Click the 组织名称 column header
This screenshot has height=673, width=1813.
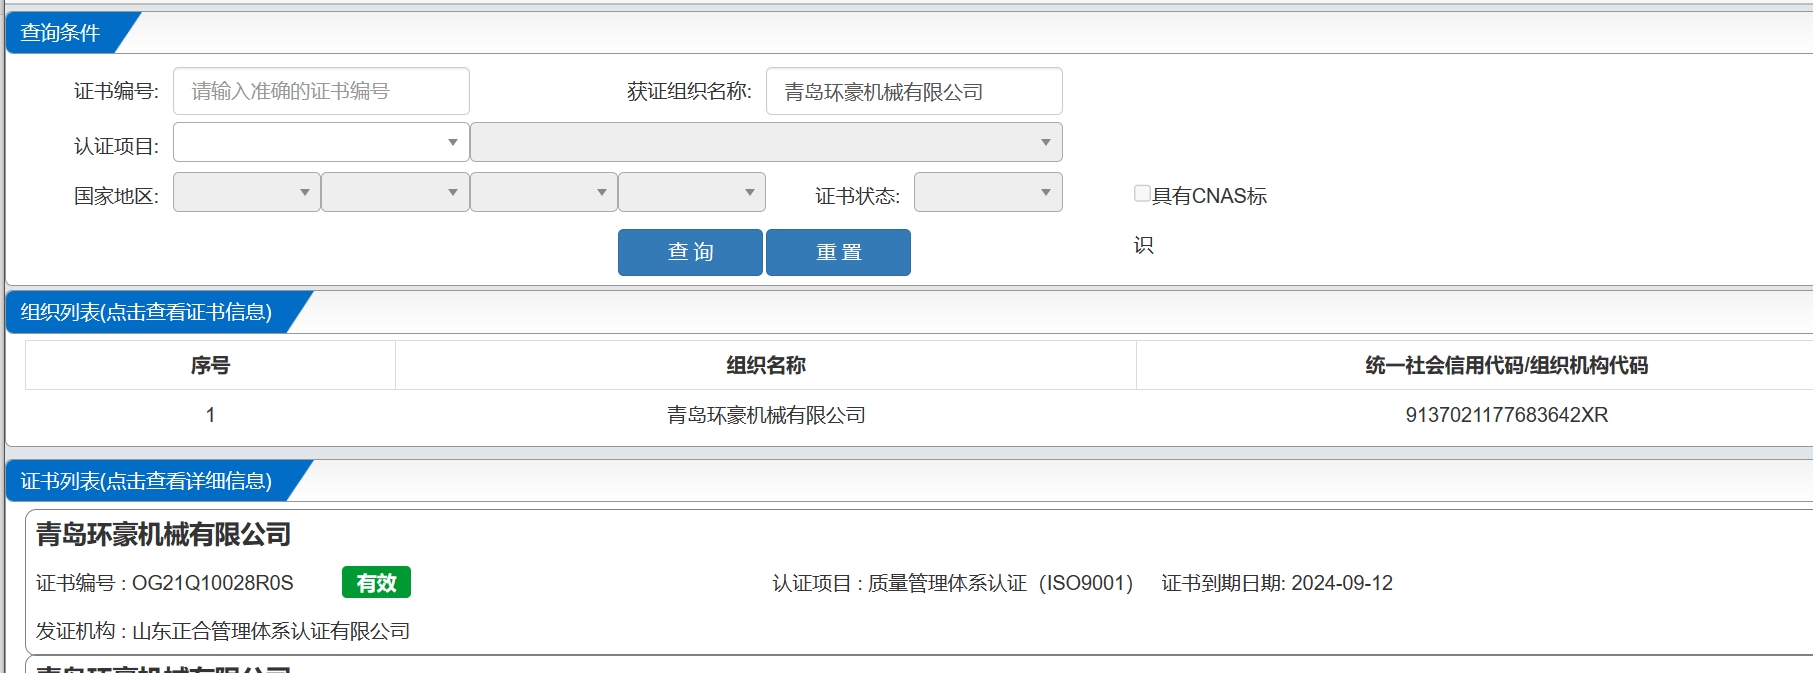point(766,365)
